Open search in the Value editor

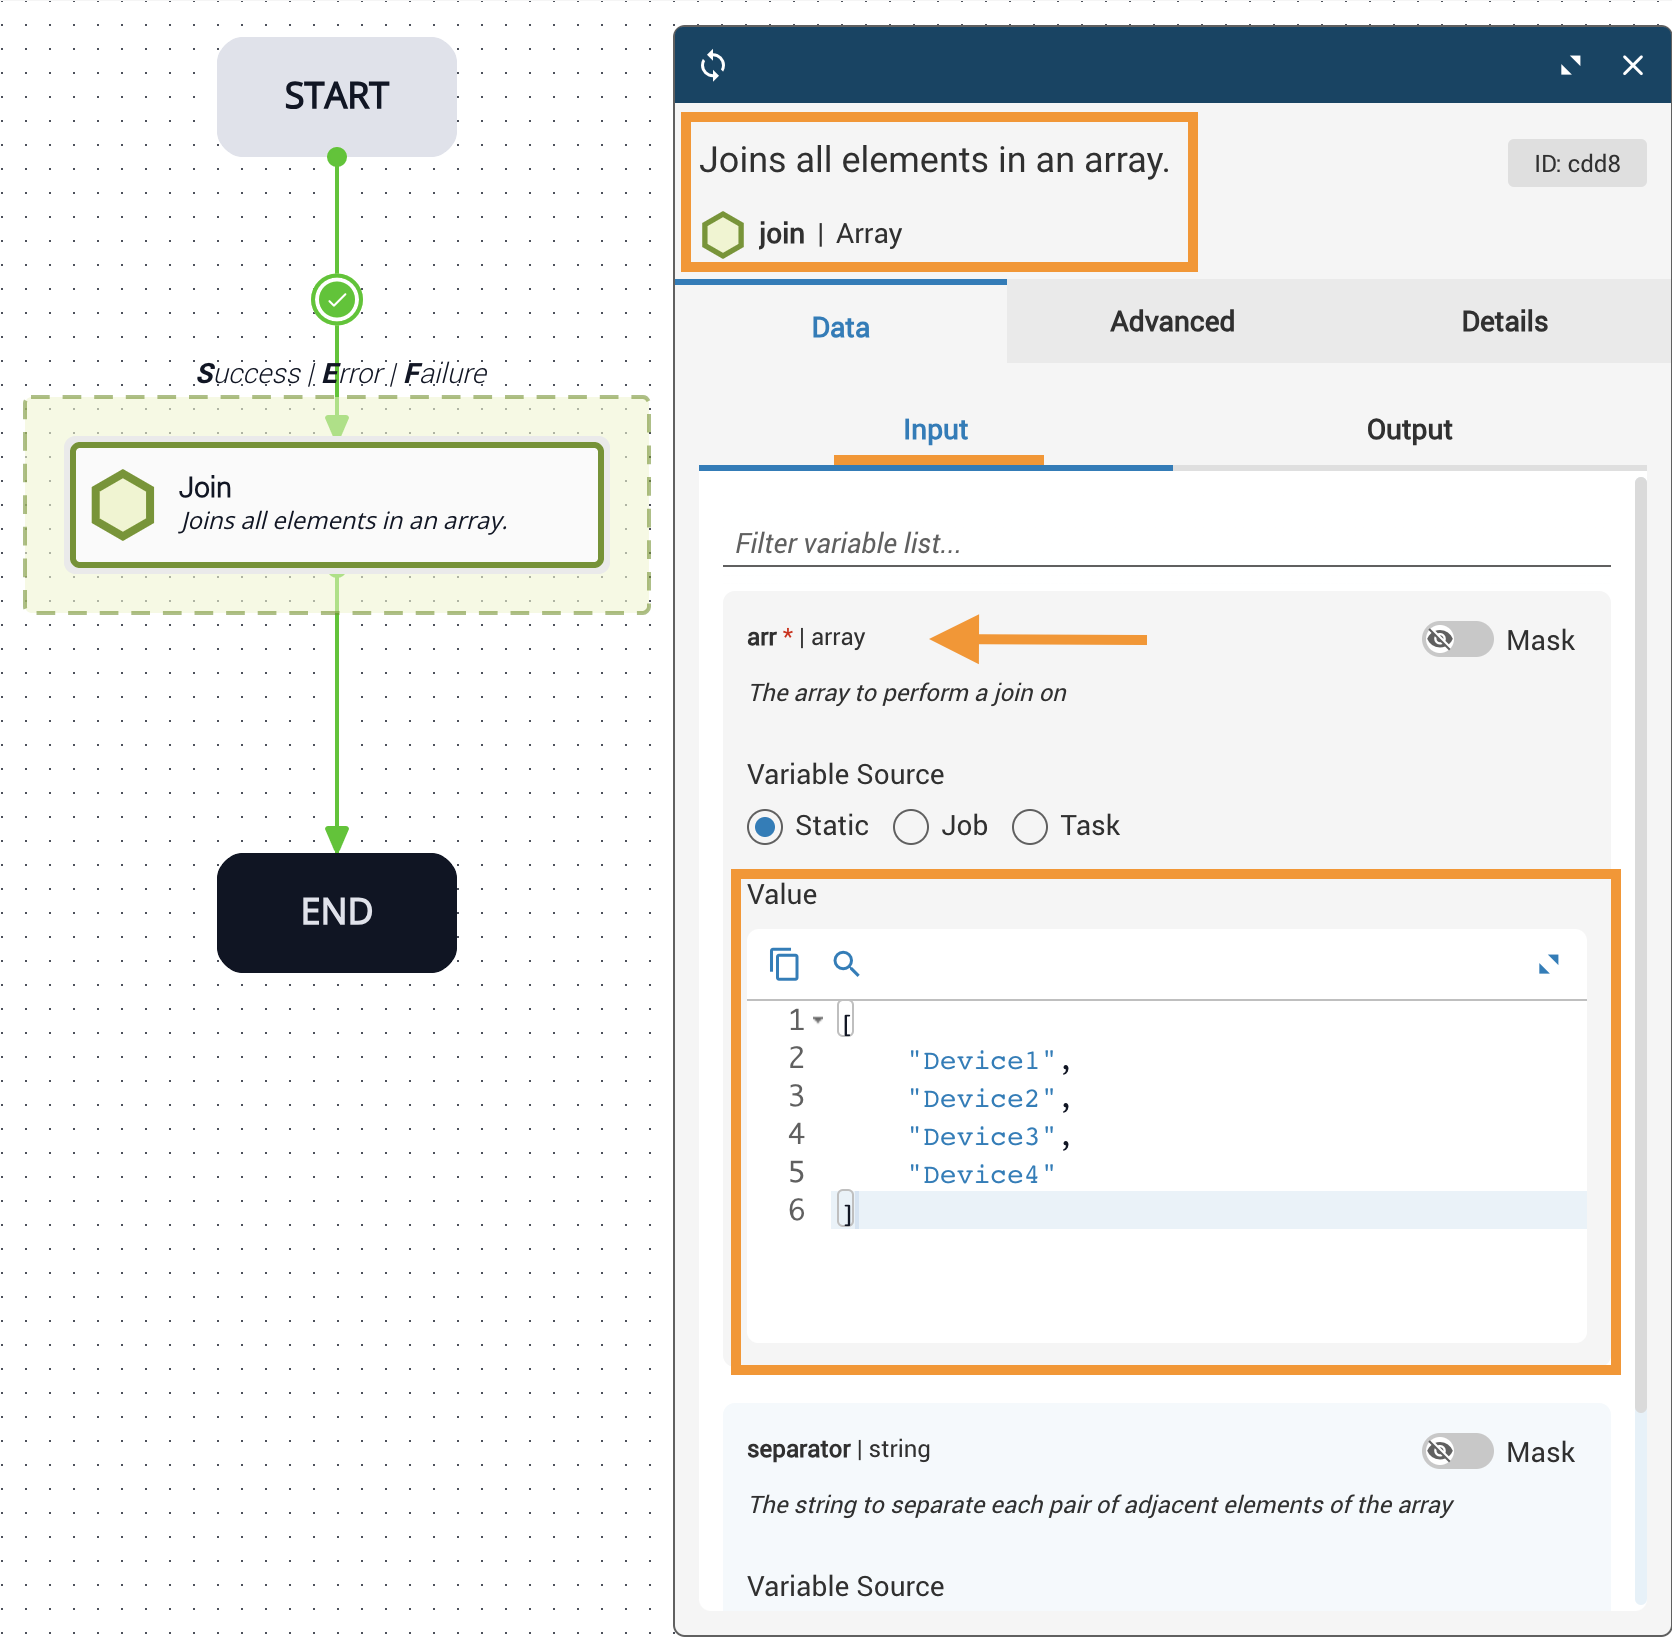point(846,964)
